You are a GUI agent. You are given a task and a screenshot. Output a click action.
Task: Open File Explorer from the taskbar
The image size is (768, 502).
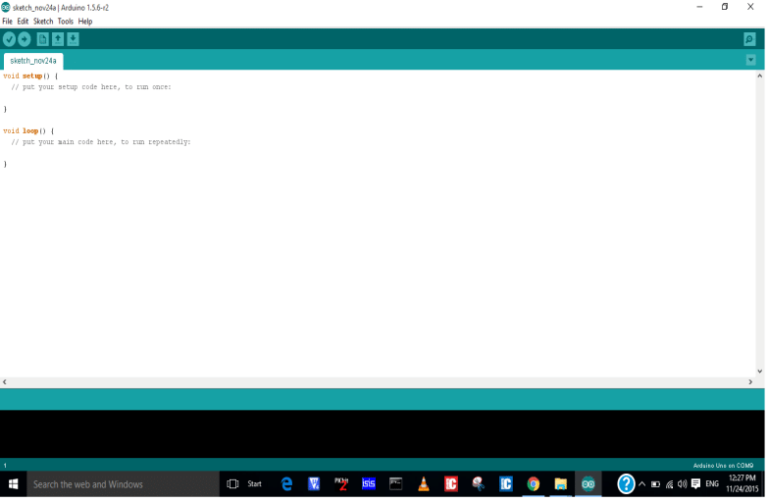pyautogui.click(x=560, y=484)
